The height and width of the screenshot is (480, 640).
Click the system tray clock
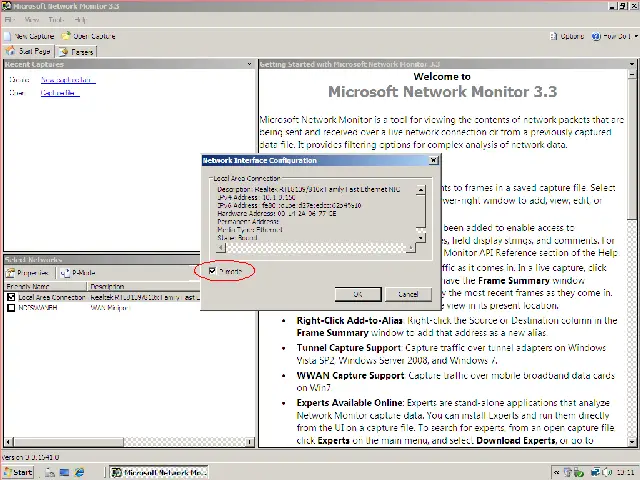pyautogui.click(x=625, y=472)
